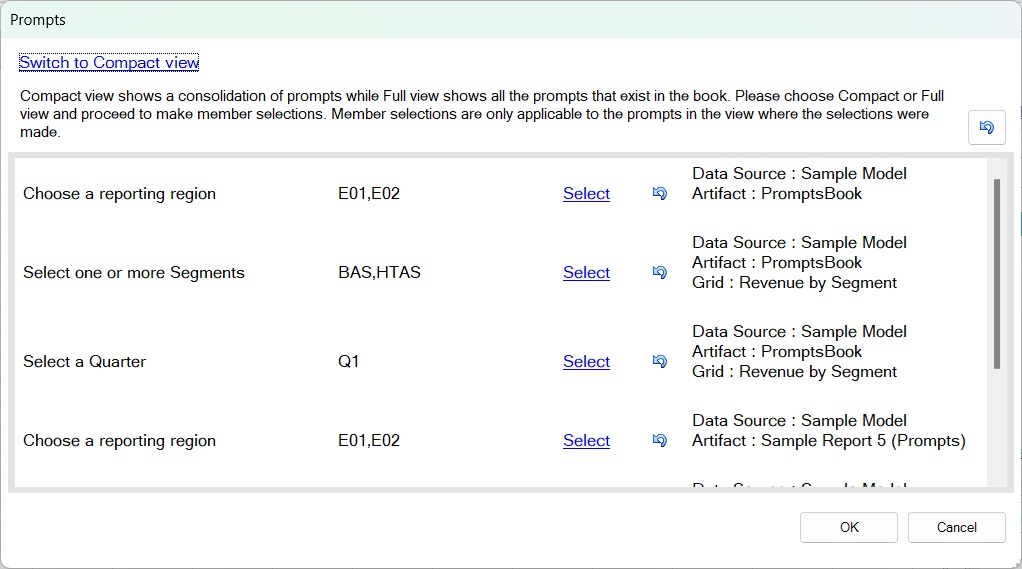Click the Select a Quarter label
The height and width of the screenshot is (569, 1022).
[x=84, y=362]
